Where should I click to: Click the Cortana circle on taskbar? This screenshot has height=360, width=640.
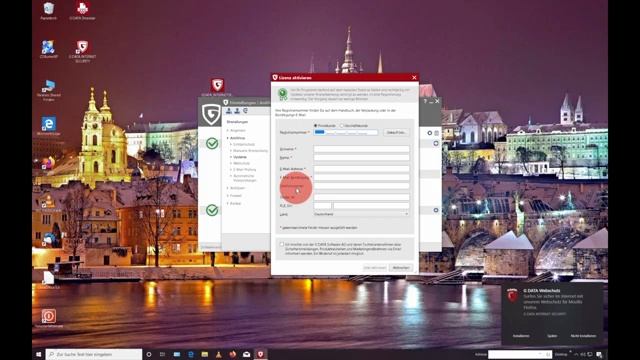point(149,354)
